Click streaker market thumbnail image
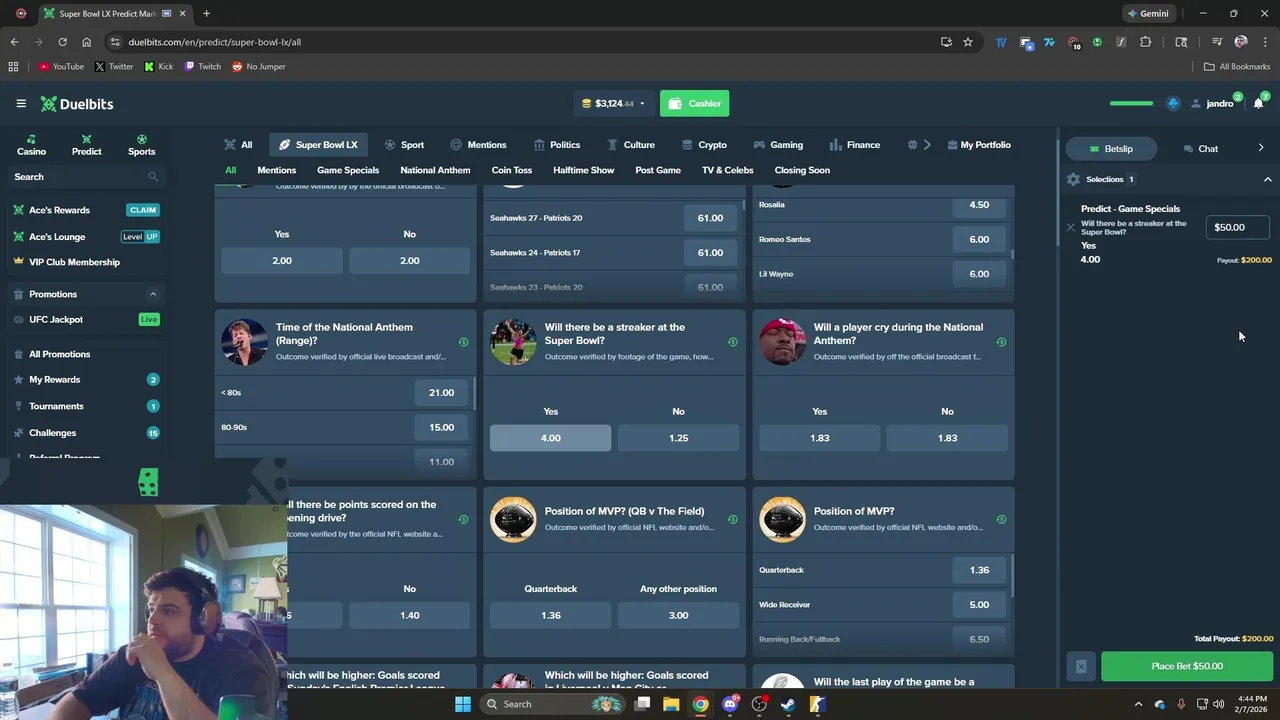Viewport: 1280px width, 720px height. [513, 342]
